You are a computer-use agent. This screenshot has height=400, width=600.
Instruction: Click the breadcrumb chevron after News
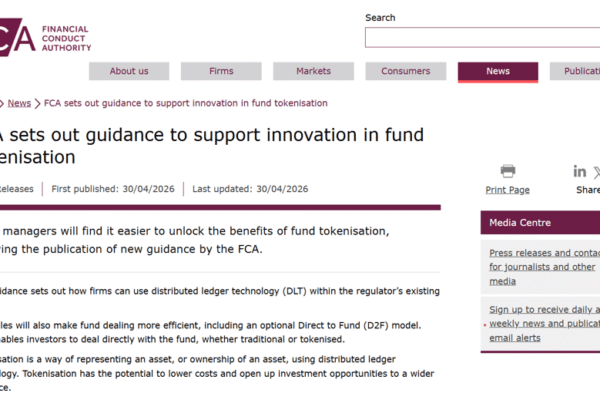pos(37,103)
